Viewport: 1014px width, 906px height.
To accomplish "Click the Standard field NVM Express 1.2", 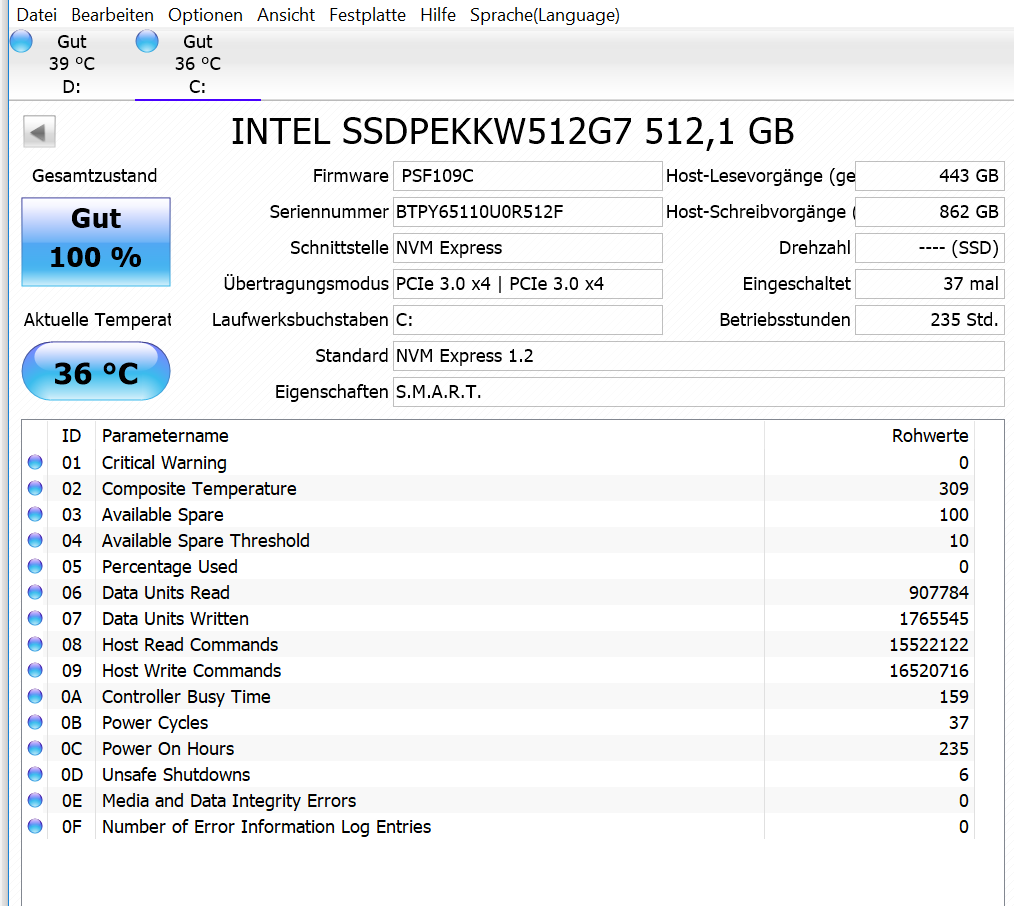I will (698, 356).
